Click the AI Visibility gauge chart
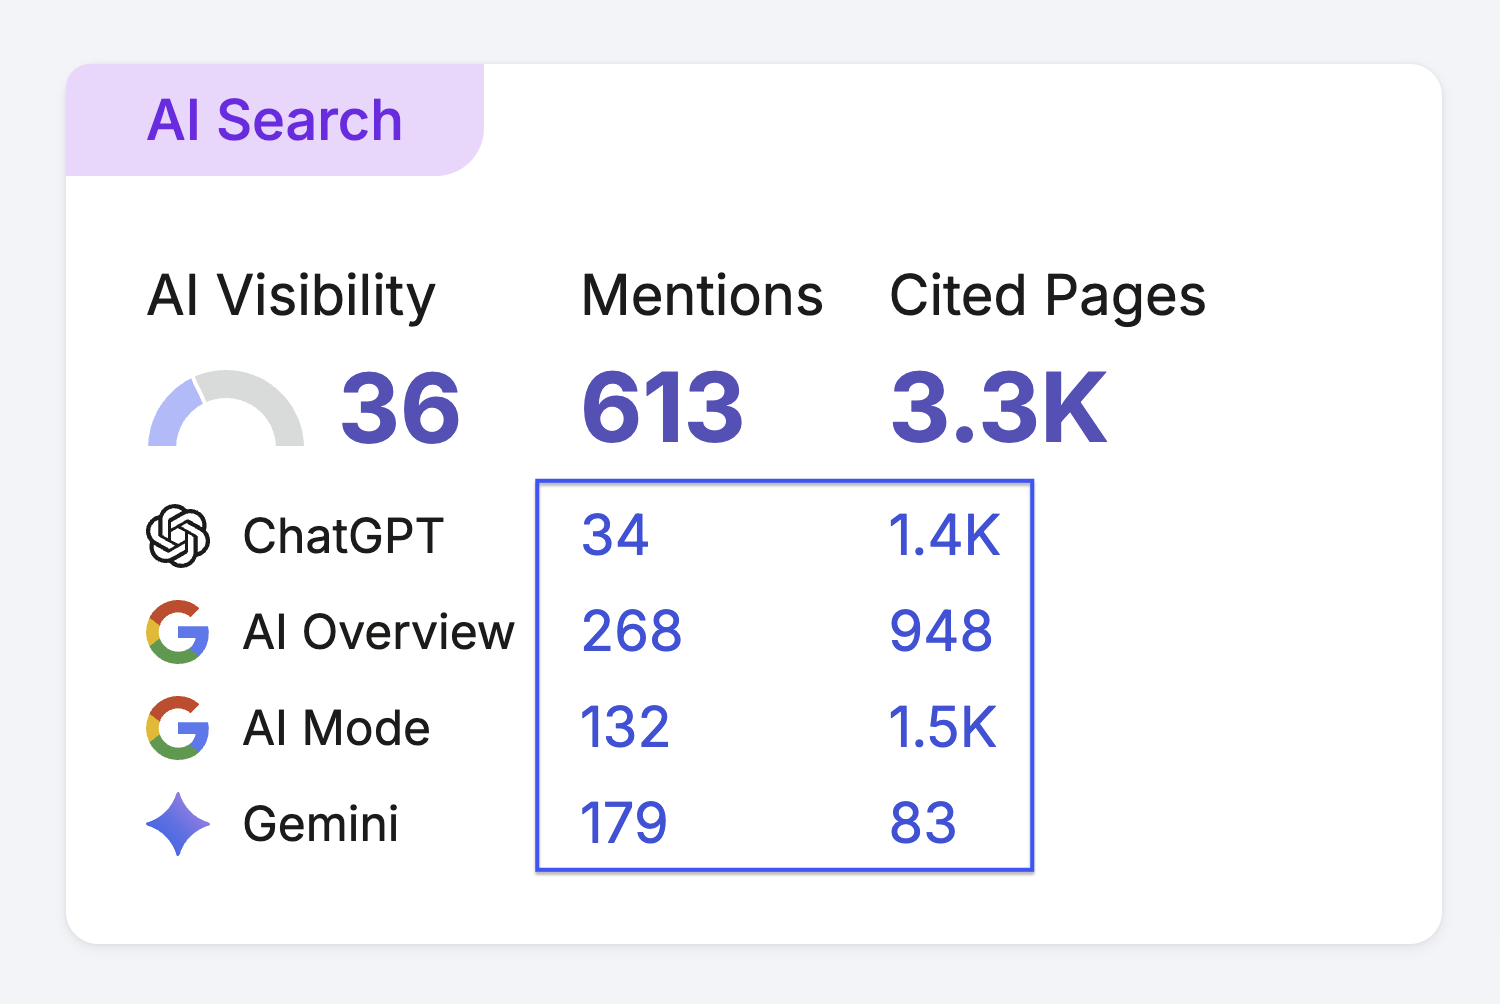 click(226, 408)
